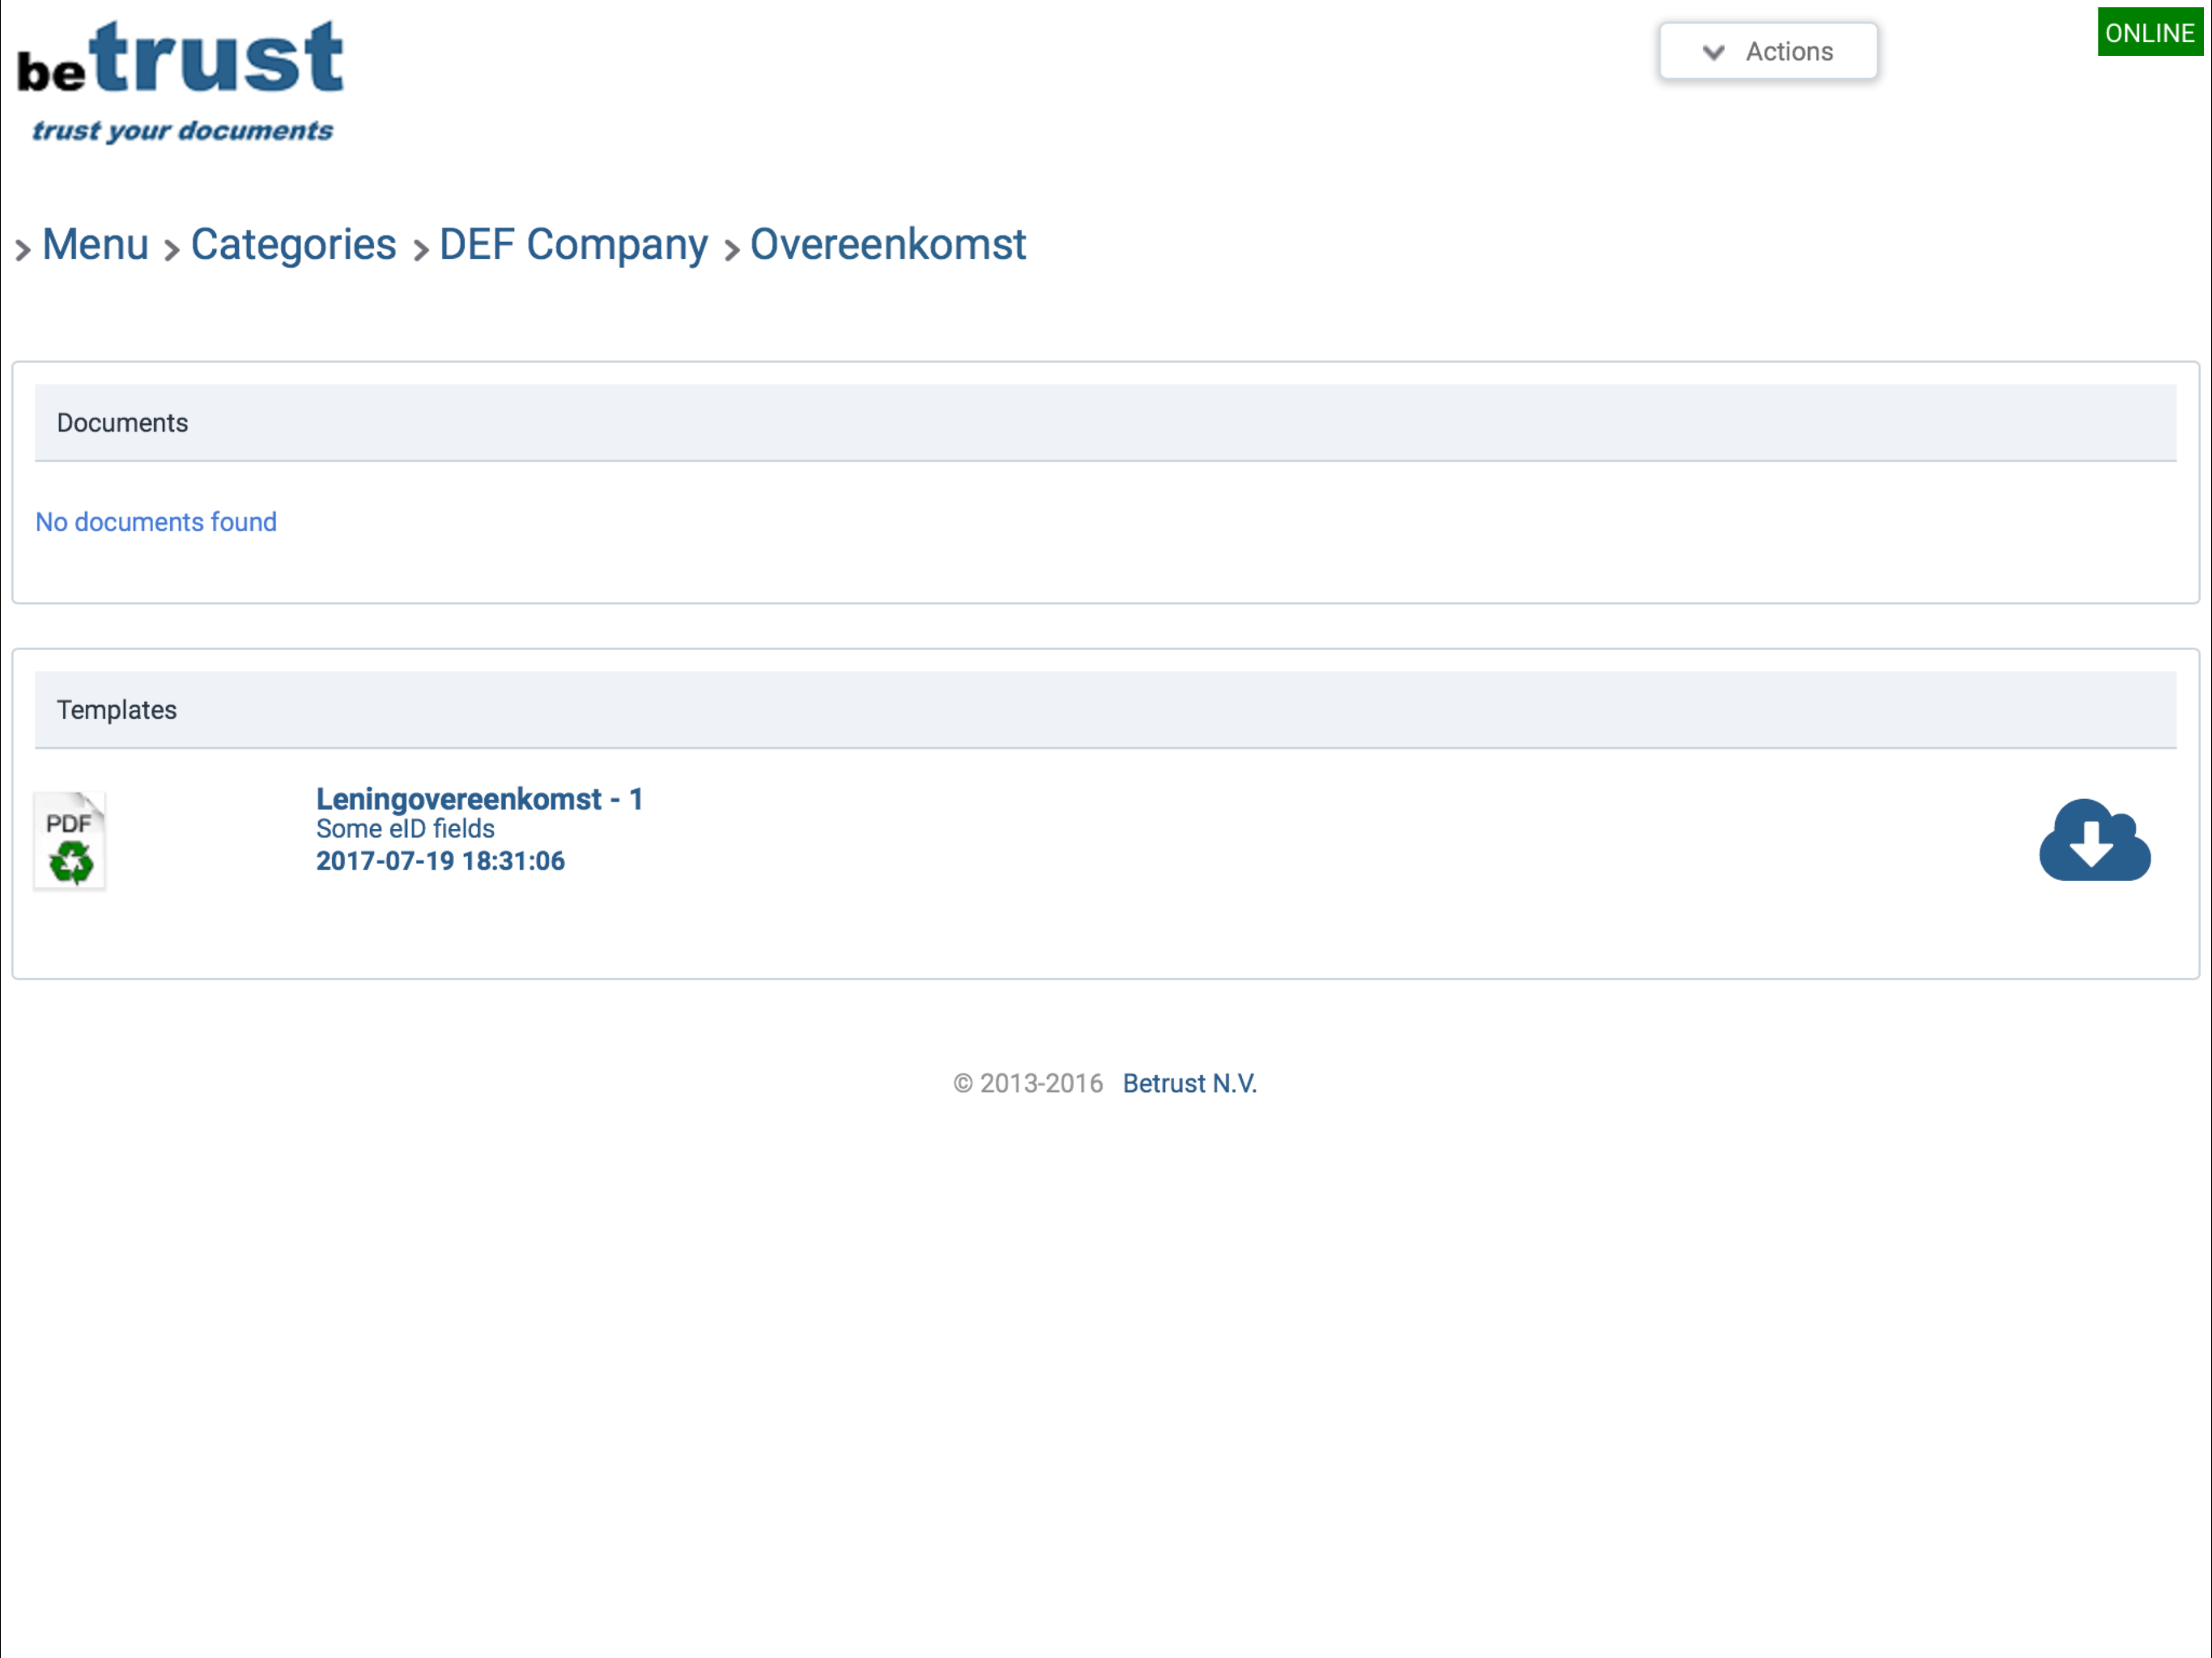The image size is (2212, 1658).
Task: Click the Templates section header
Action: [x=116, y=710]
